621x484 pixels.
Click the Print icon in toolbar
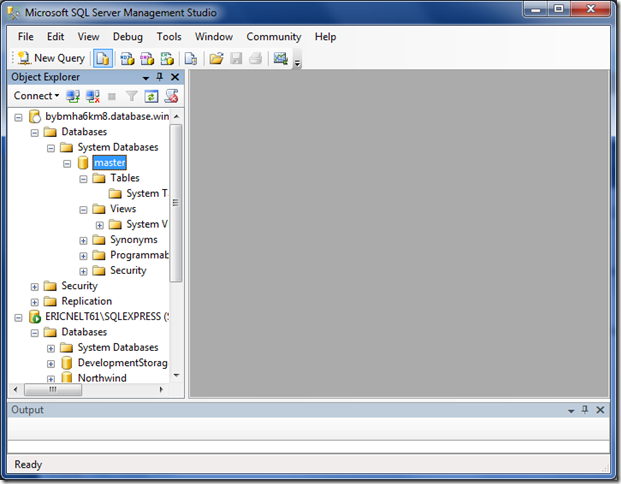tap(255, 59)
